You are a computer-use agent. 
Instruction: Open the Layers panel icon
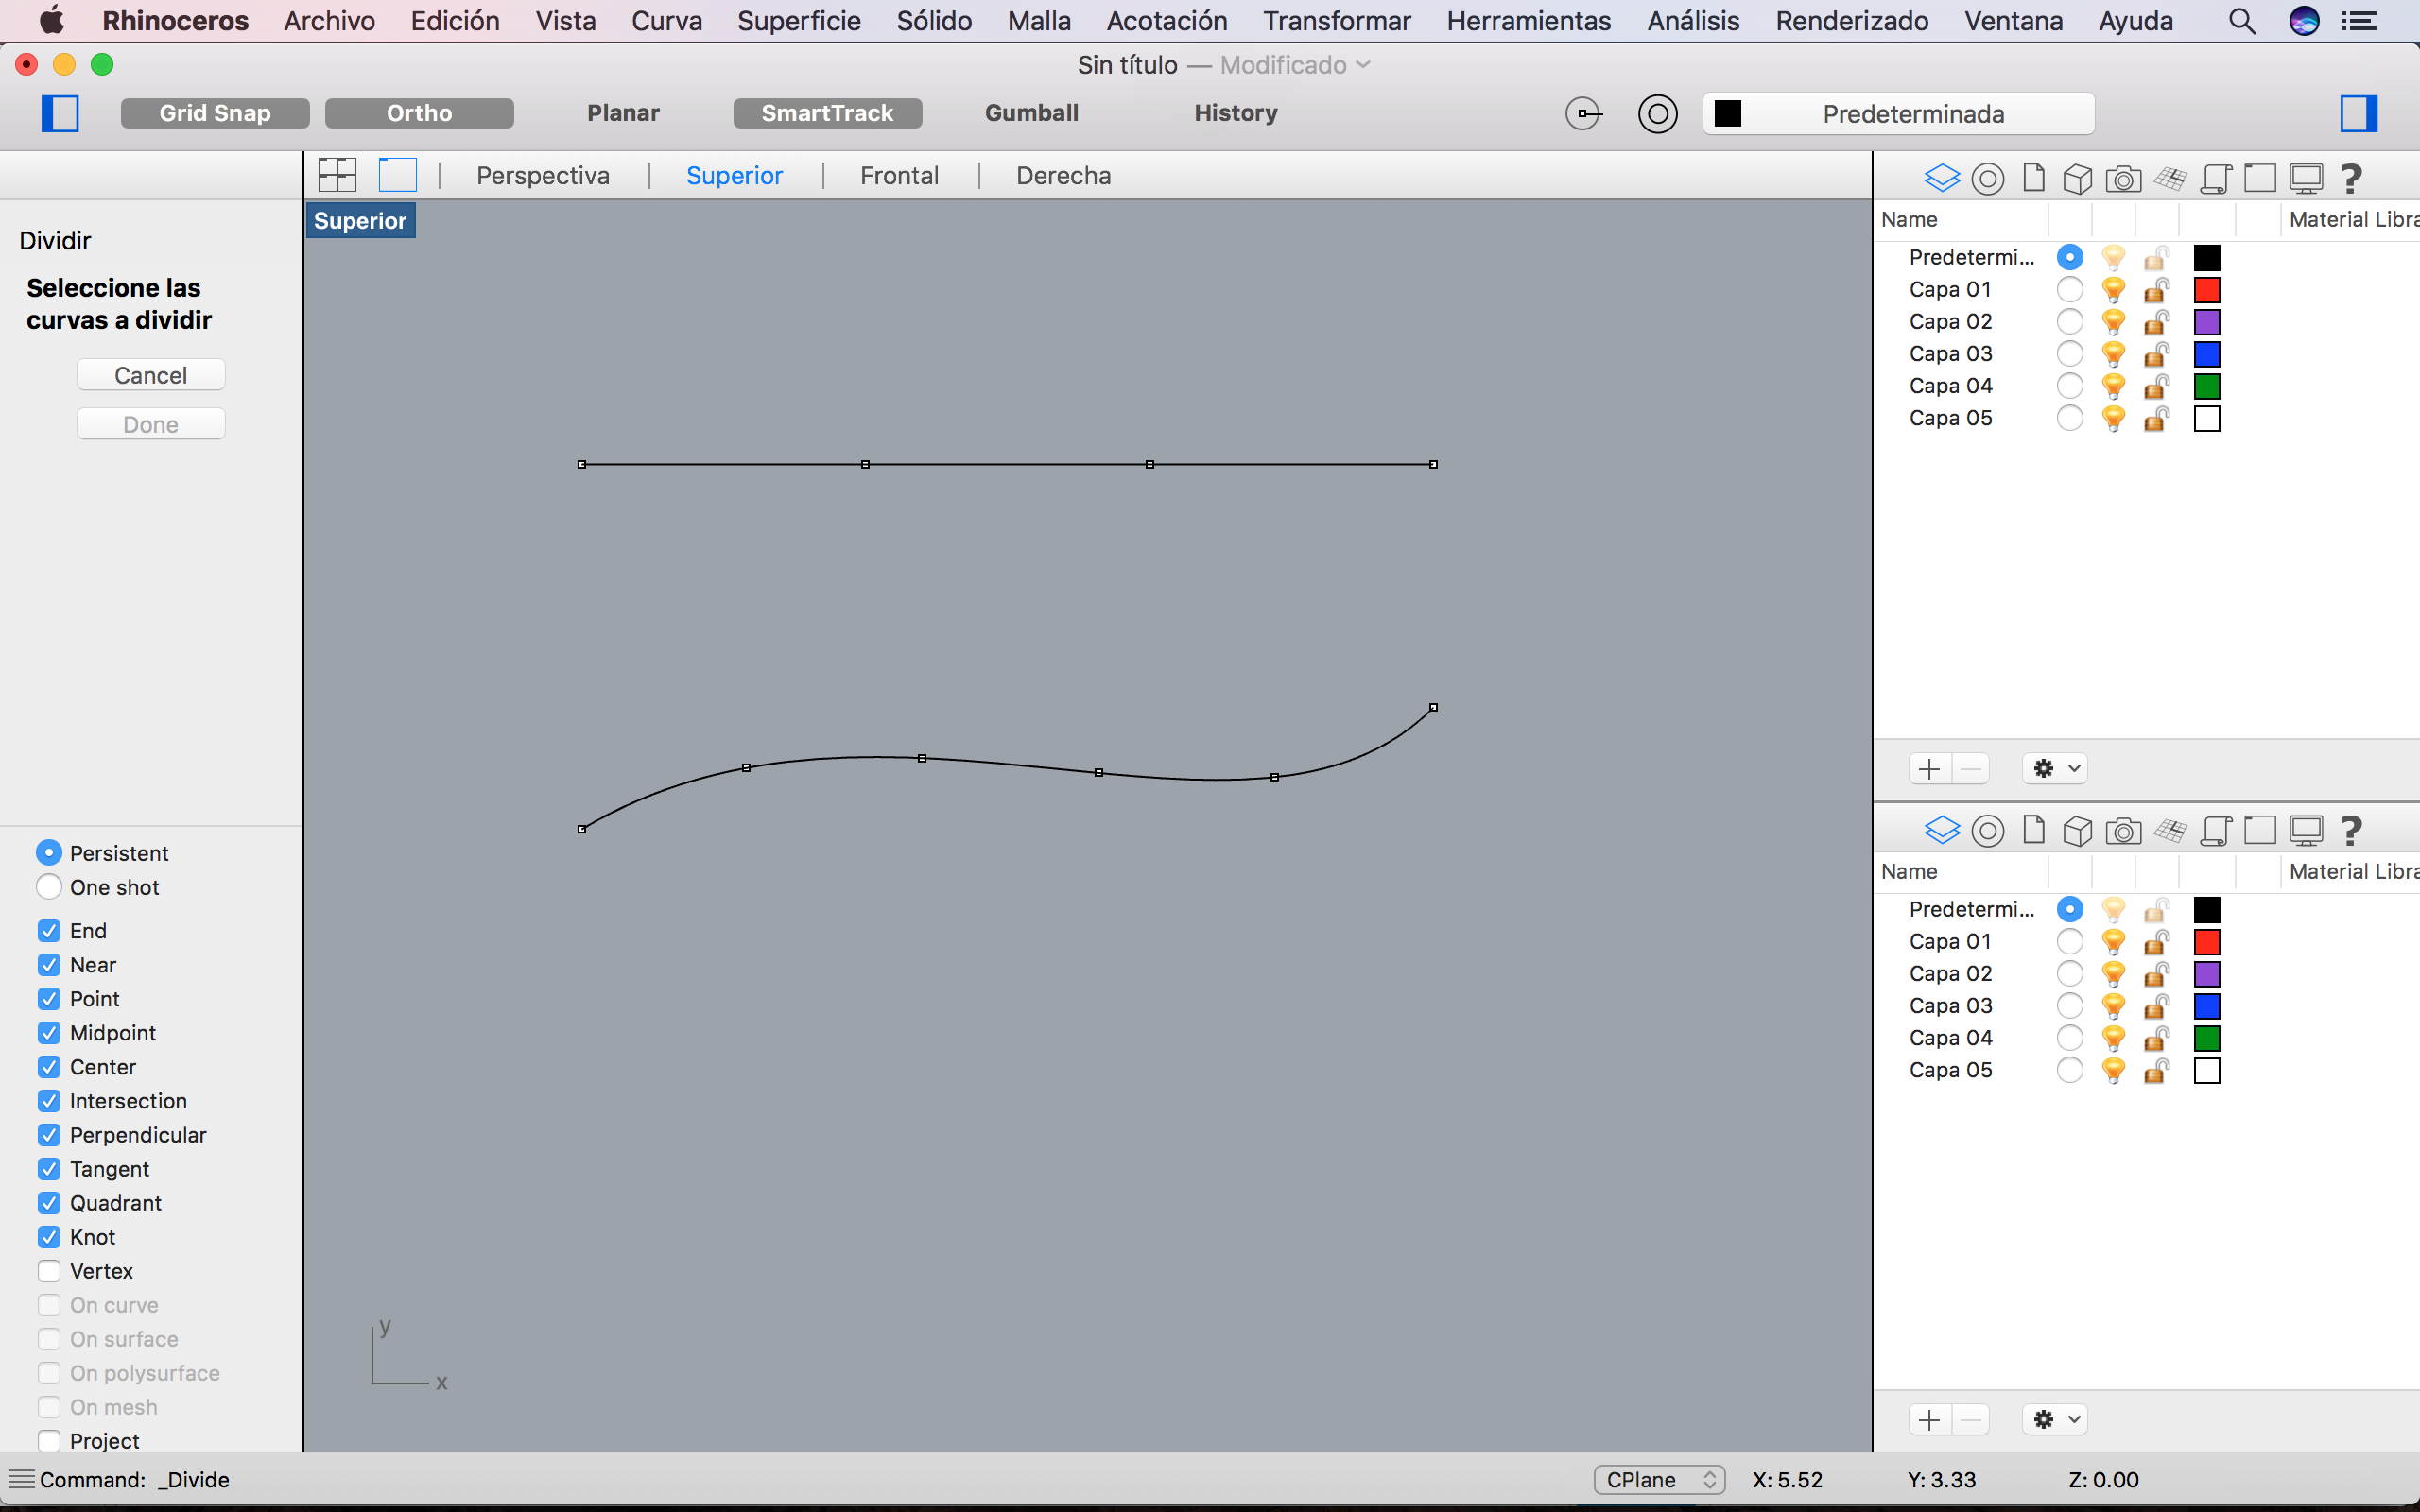coord(1941,177)
